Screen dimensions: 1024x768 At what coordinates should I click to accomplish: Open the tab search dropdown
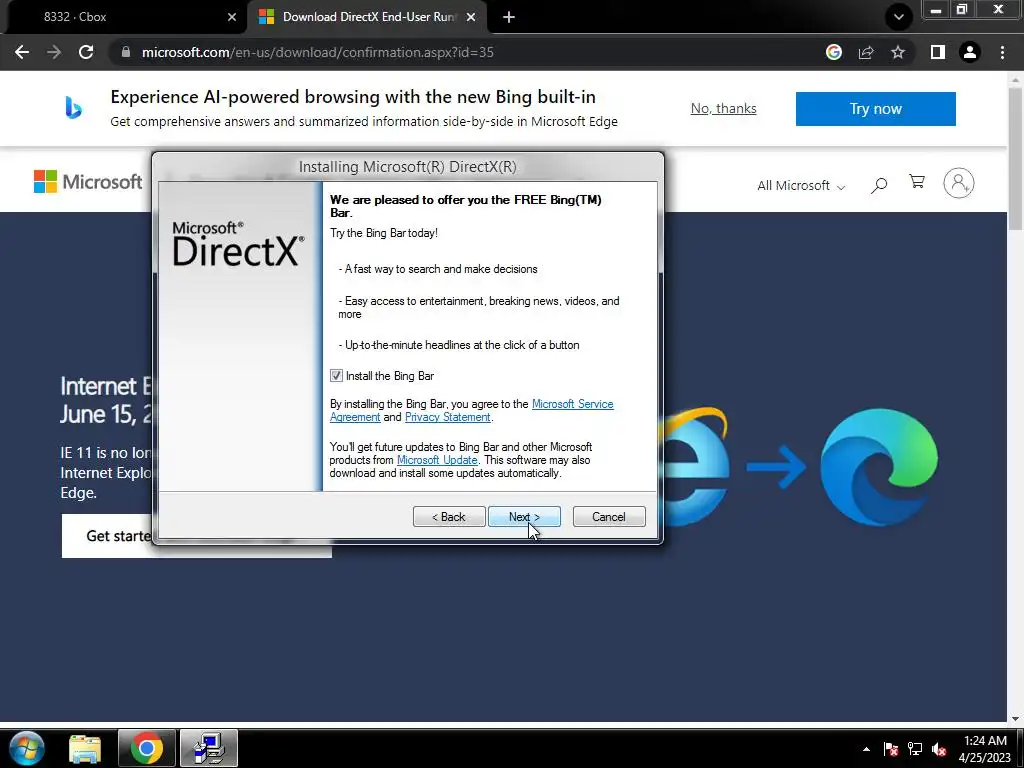coord(899,17)
